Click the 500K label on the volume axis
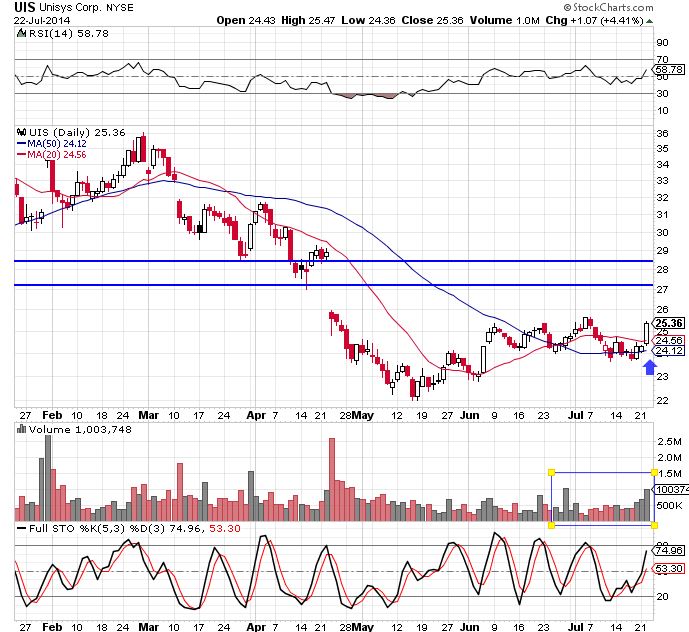Image resolution: width=689 pixels, height=632 pixels. coord(668,505)
